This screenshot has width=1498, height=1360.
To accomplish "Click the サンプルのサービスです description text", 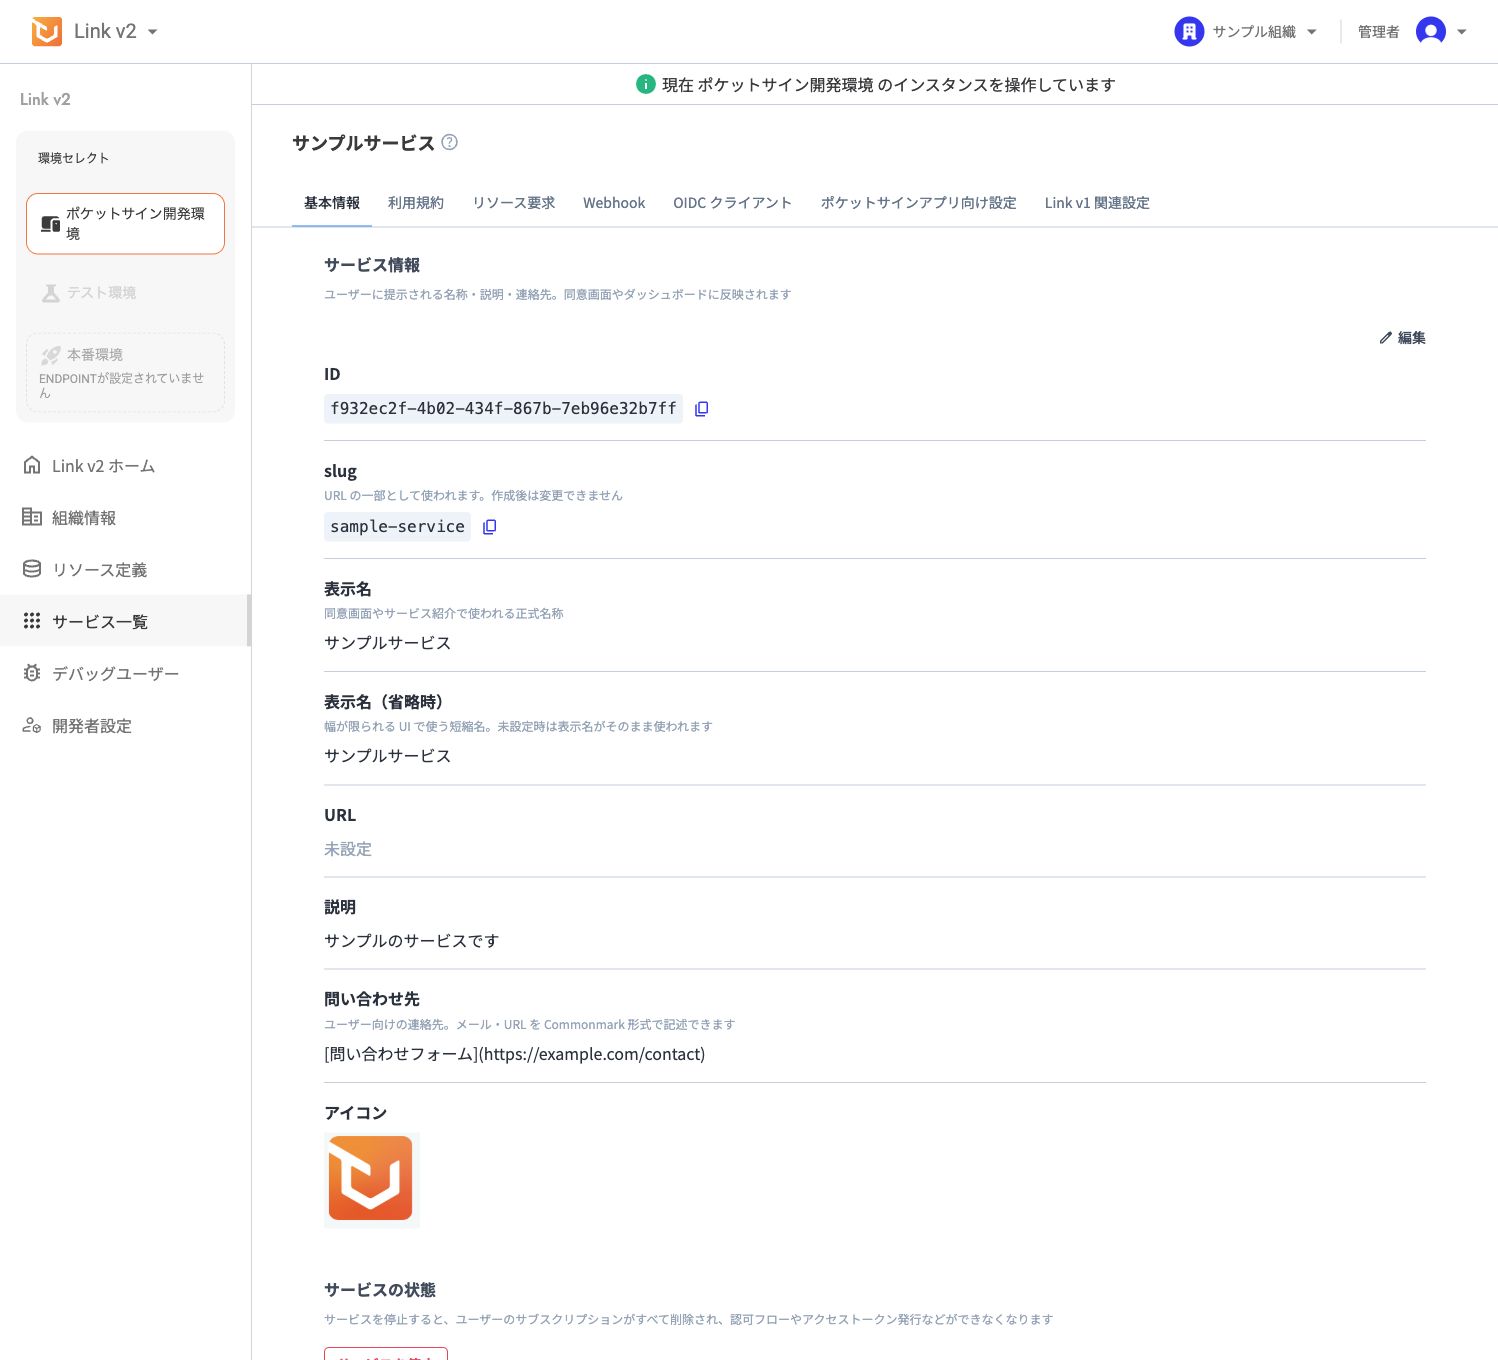I will pos(412,941).
